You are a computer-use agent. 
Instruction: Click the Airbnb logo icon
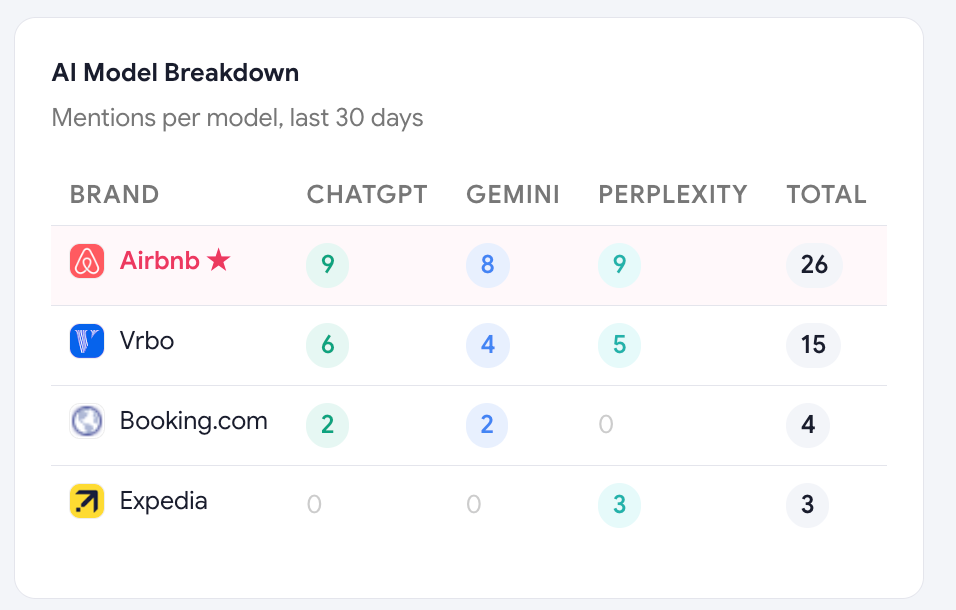(x=87, y=261)
